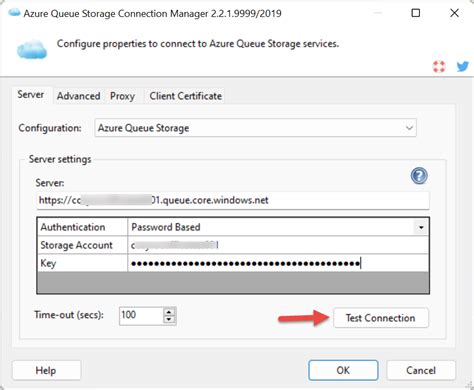Click the cloud icon in the title bar
This screenshot has width=474, height=390.
tap(14, 13)
